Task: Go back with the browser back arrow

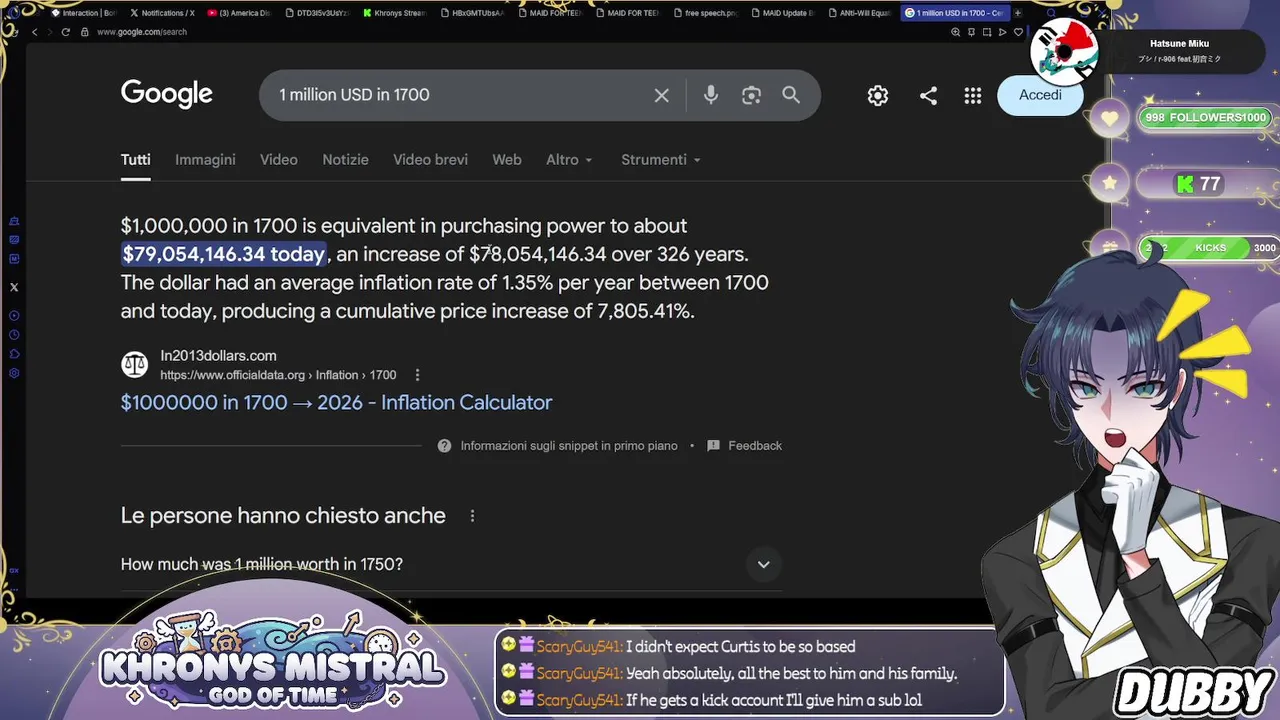Action: point(34,32)
